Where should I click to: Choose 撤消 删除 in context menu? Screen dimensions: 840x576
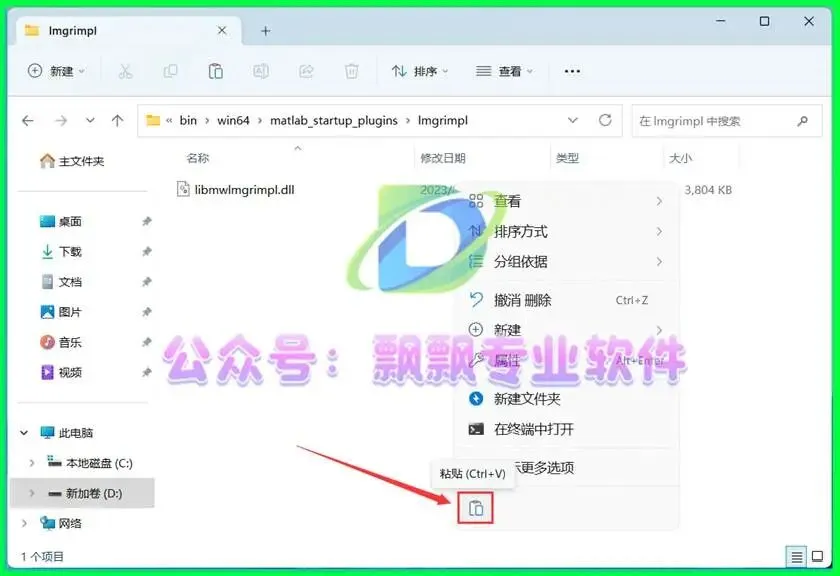[566, 300]
